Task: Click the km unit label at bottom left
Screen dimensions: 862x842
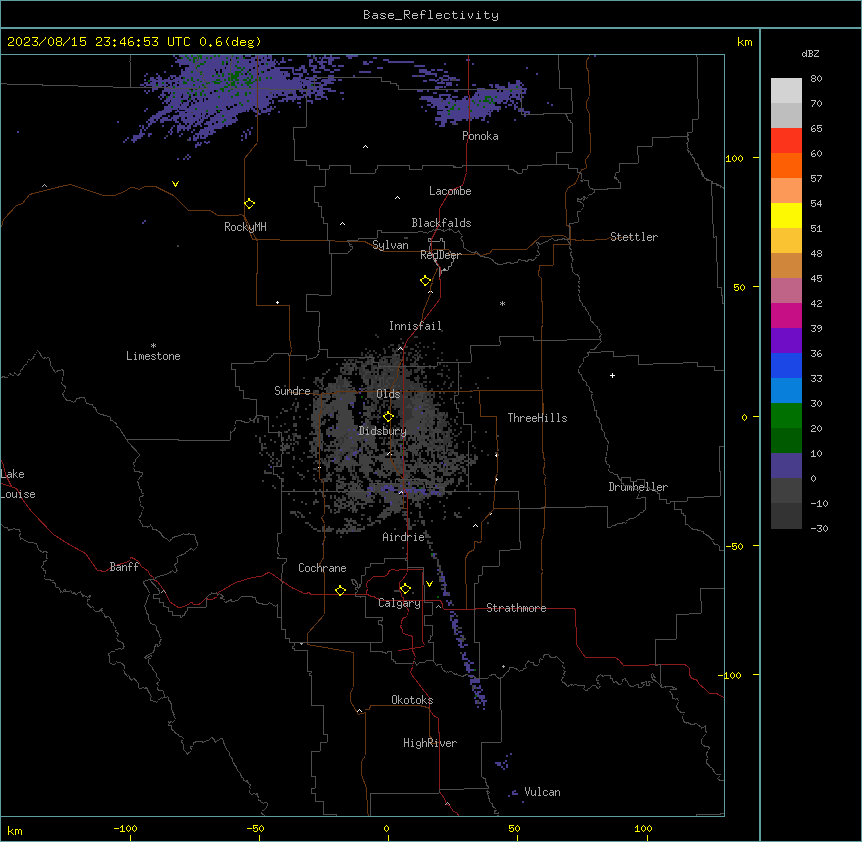Action: tap(15, 830)
